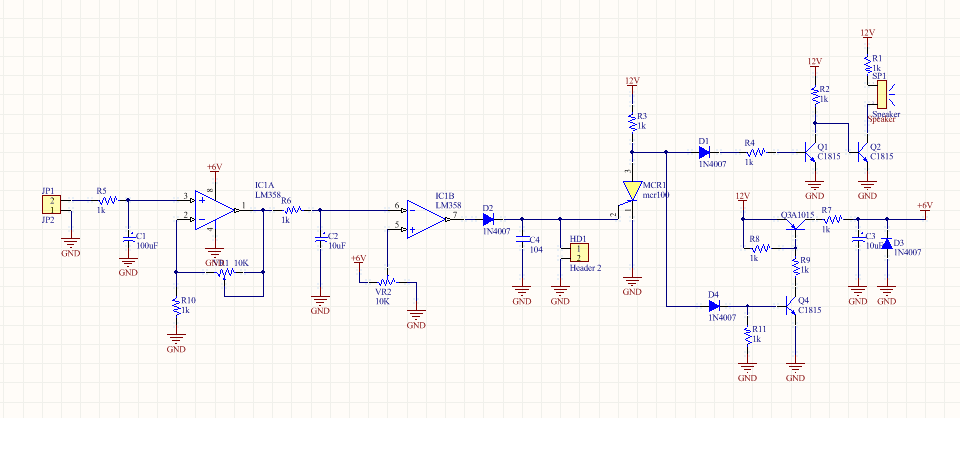Image resolution: width=960 pixels, height=460 pixels.
Task: Select resistor R1 near the speaker
Action: [866, 63]
